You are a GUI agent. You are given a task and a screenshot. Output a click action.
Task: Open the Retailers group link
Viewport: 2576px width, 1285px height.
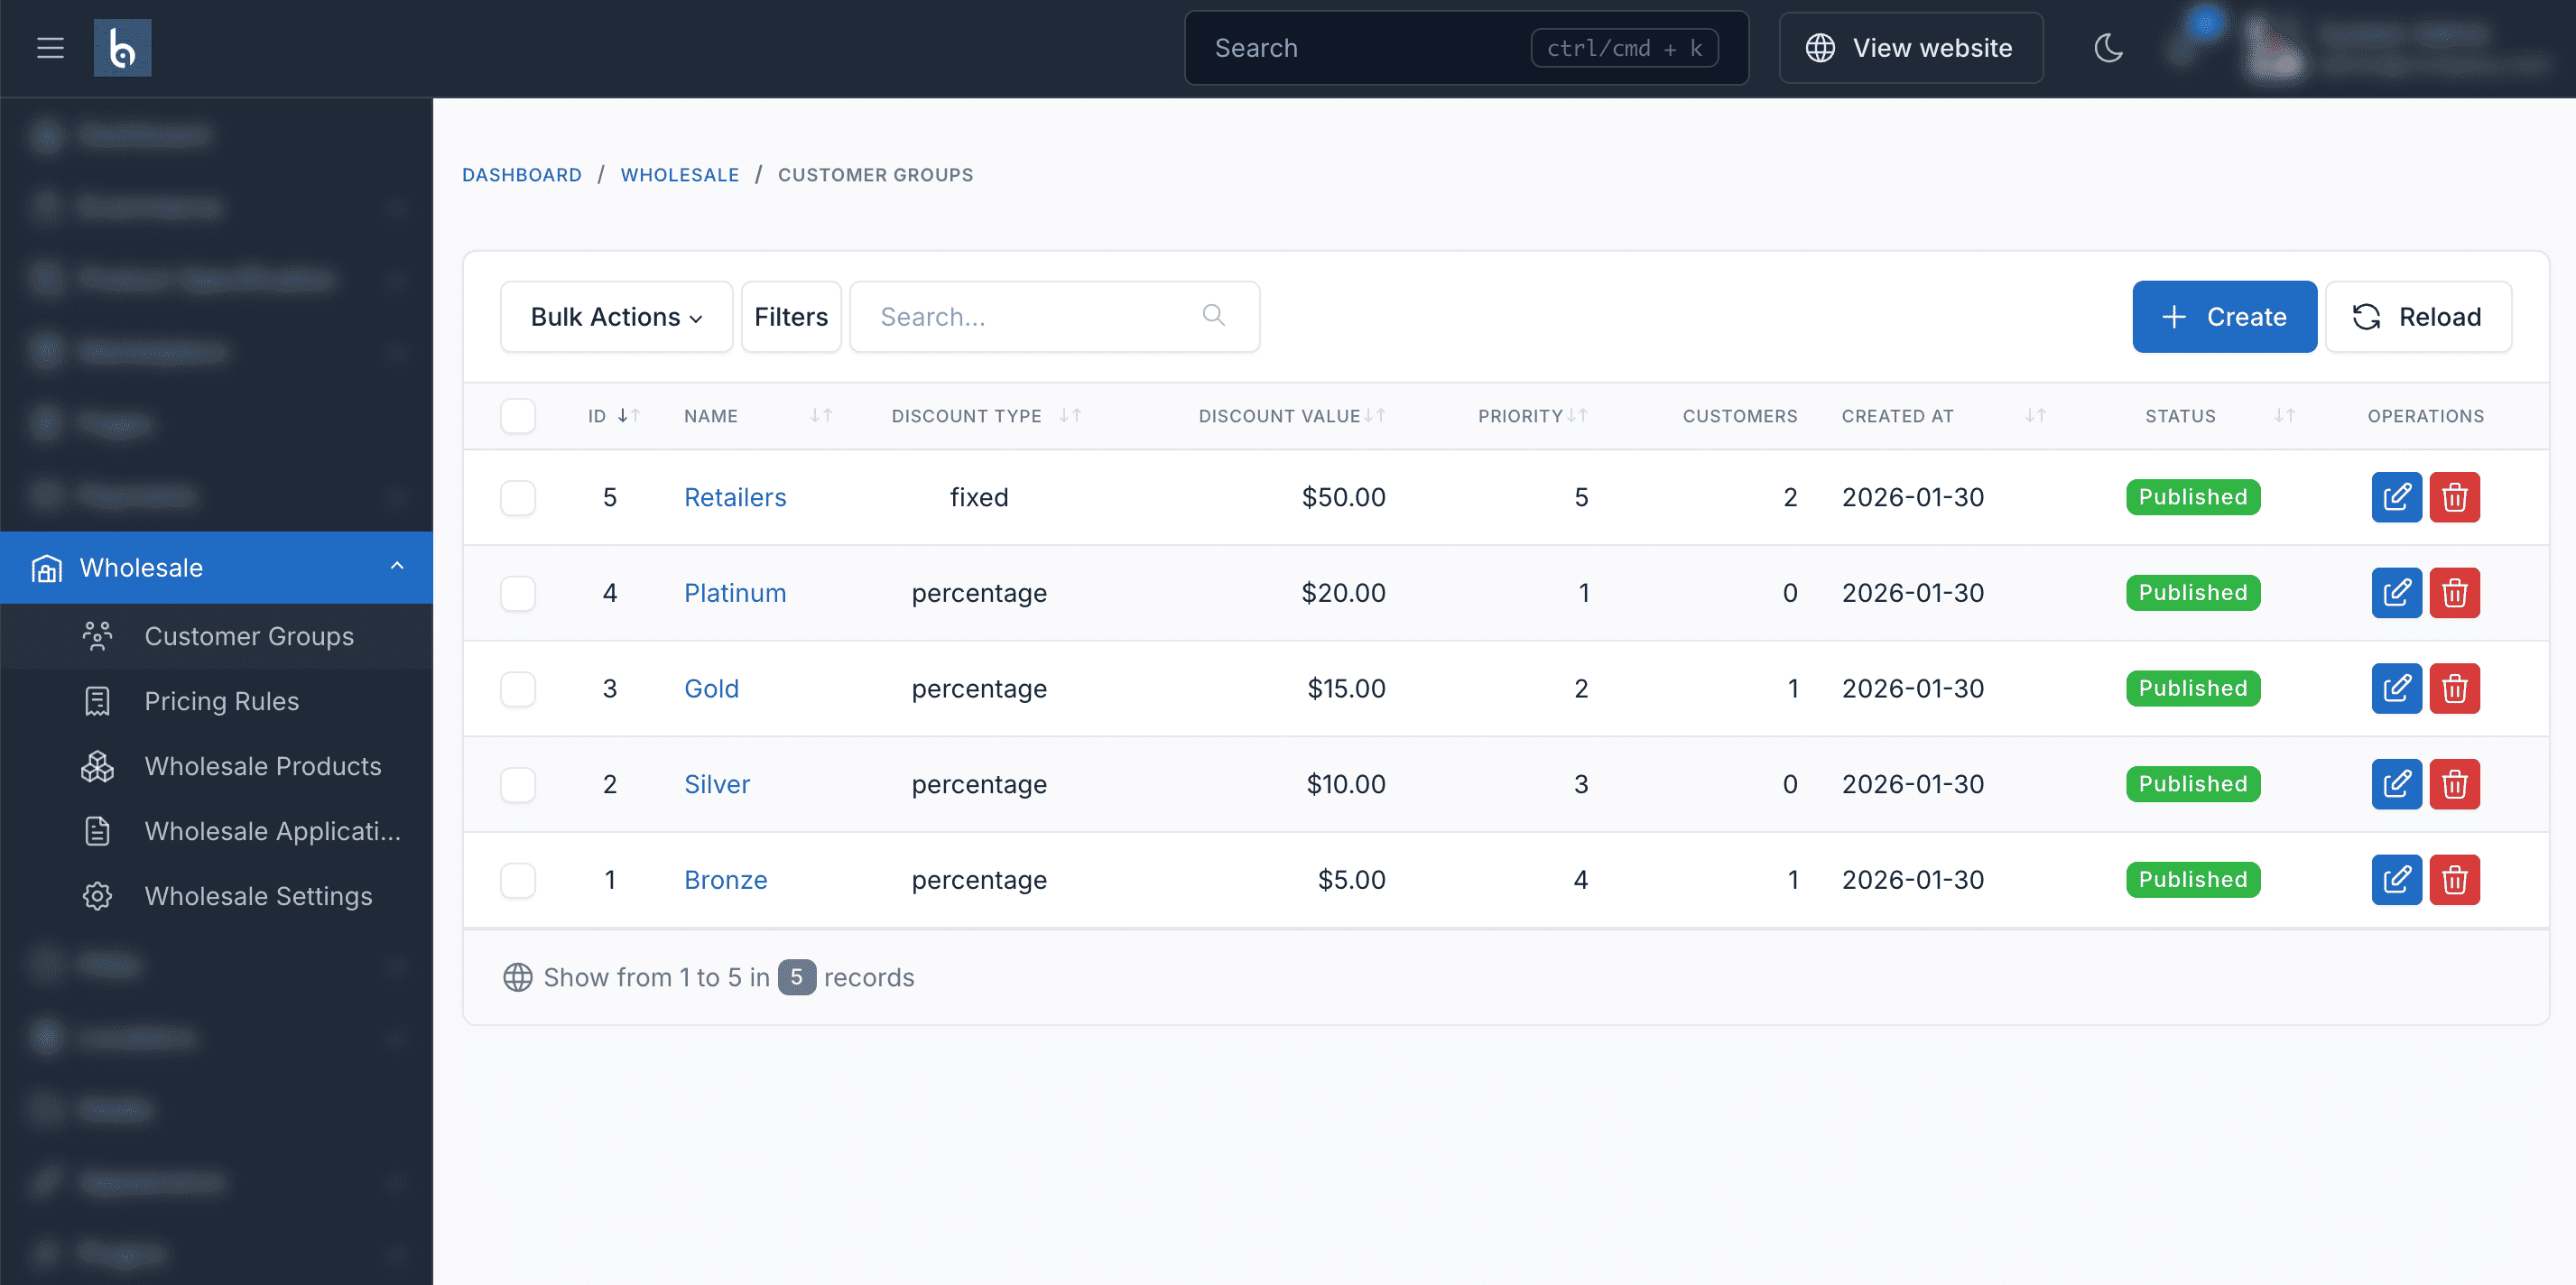[x=734, y=497]
